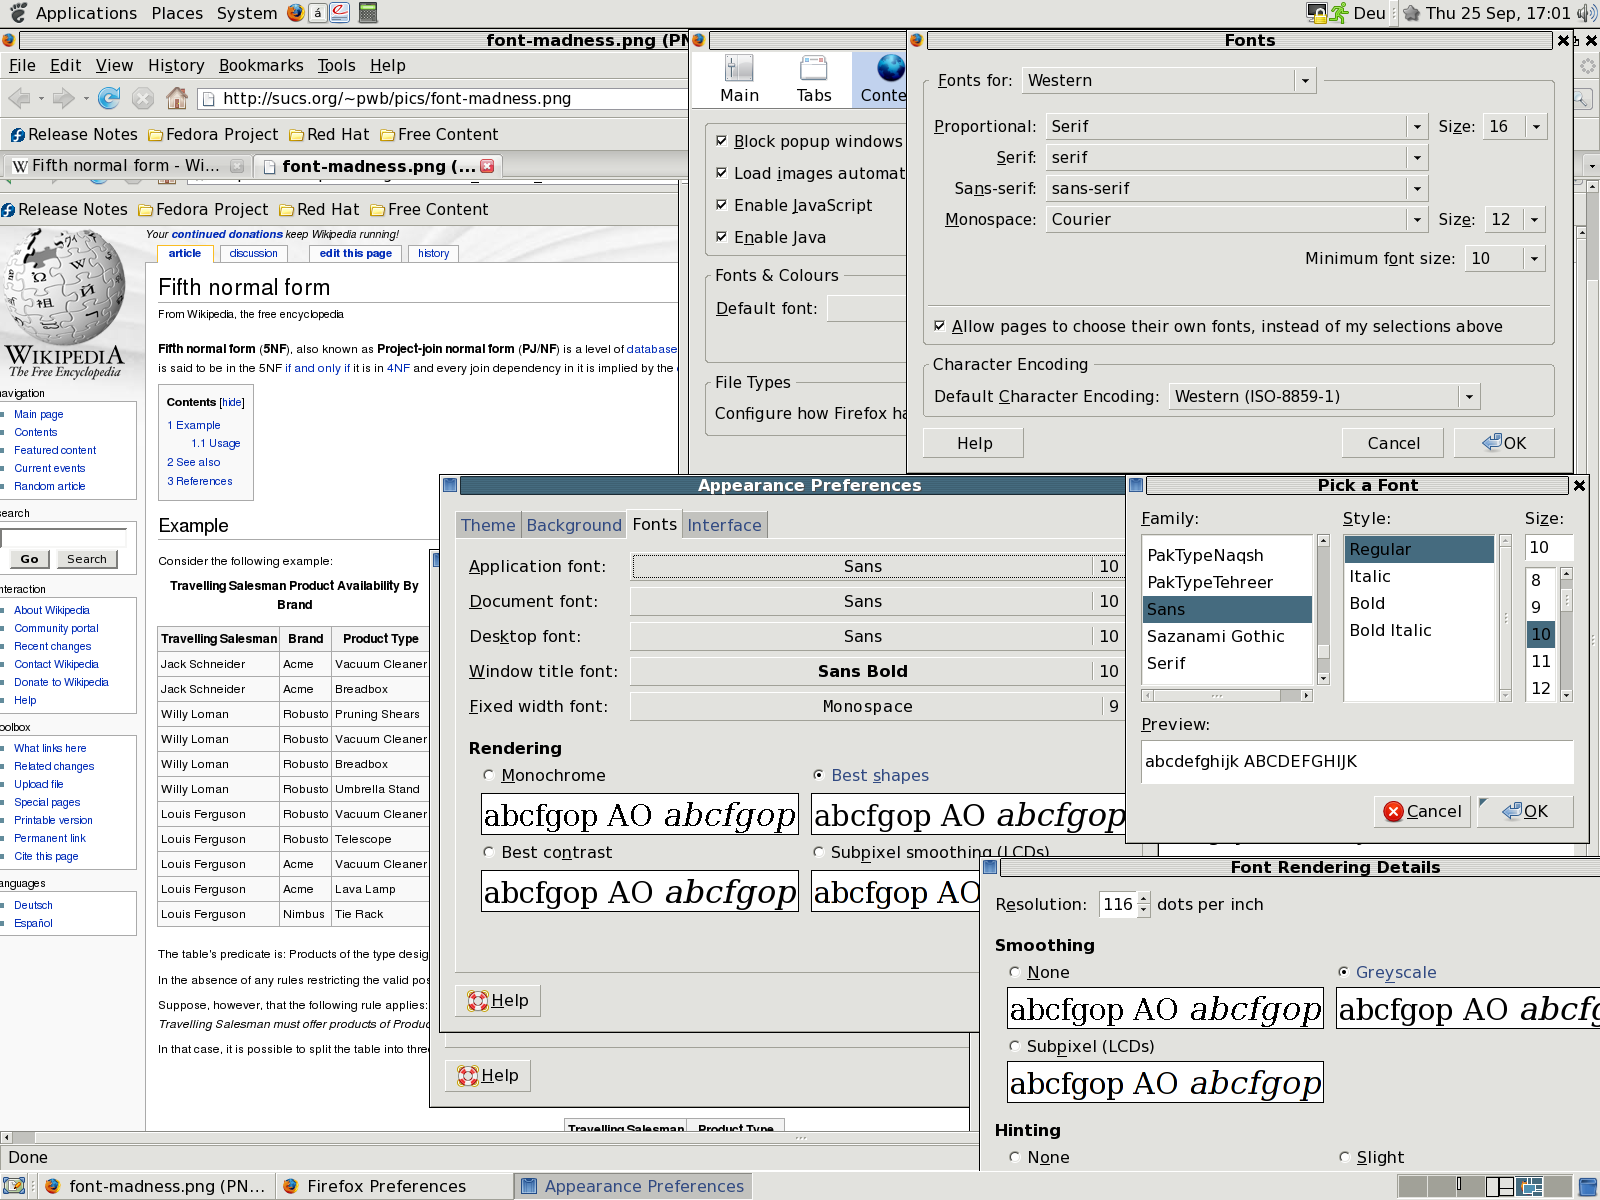This screenshot has height=1200, width=1600.
Task: Open the Bookmarks menu
Action: click(261, 65)
